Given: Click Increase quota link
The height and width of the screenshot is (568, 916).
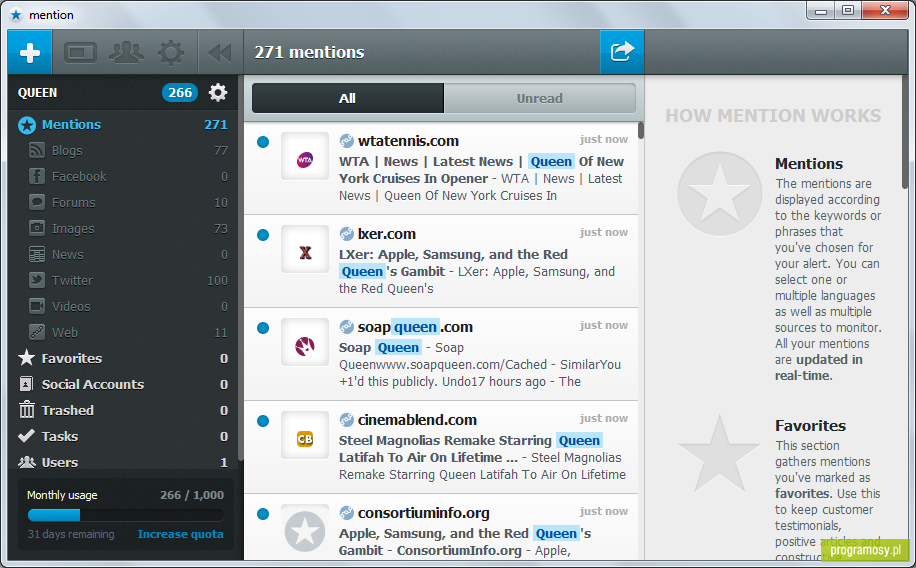Looking at the screenshot, I should click(x=181, y=534).
